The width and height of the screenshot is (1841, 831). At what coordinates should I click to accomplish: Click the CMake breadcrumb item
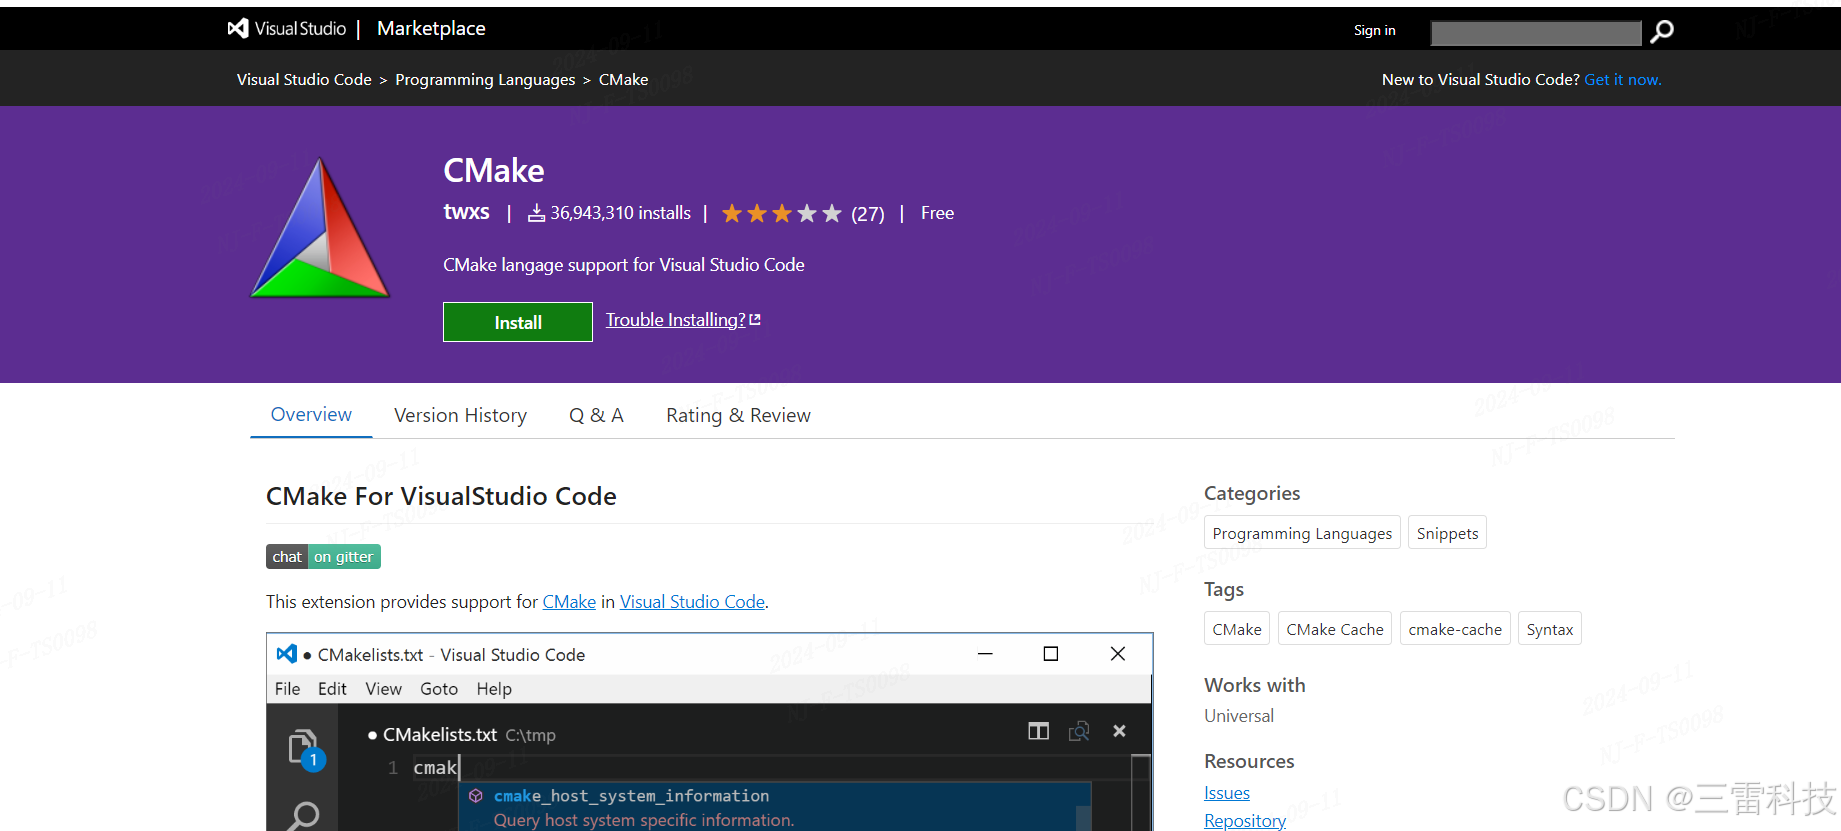(623, 80)
